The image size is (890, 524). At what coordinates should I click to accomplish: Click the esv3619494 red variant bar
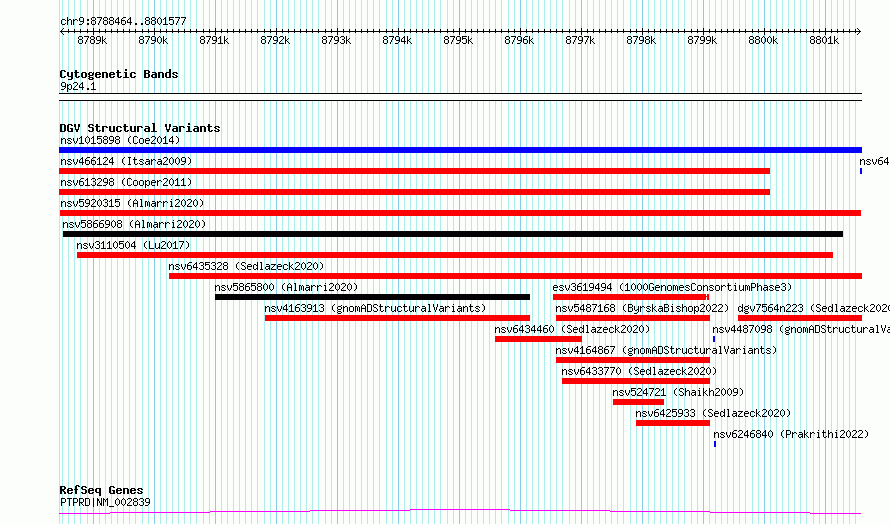coord(631,297)
